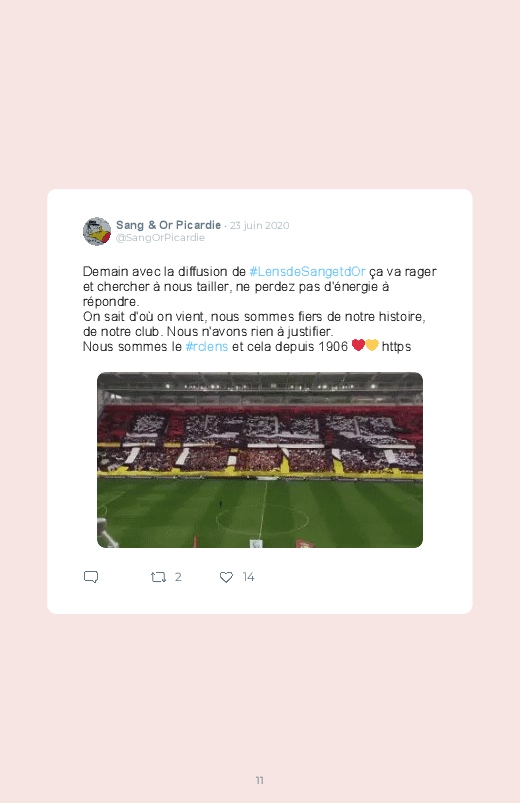Open the truncated https link
The image size is (520, 803).
[x=397, y=347]
